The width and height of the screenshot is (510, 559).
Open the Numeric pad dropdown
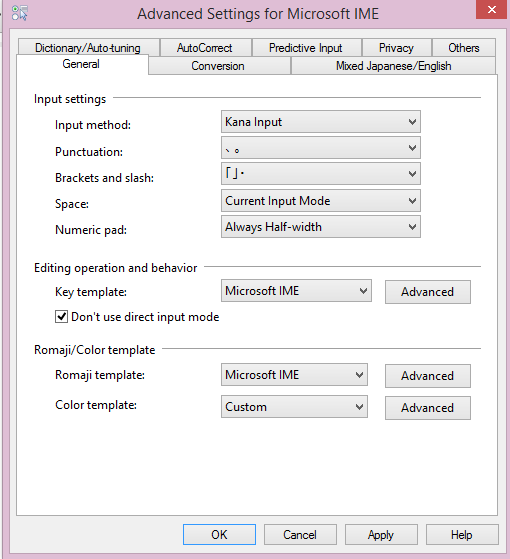coord(321,227)
